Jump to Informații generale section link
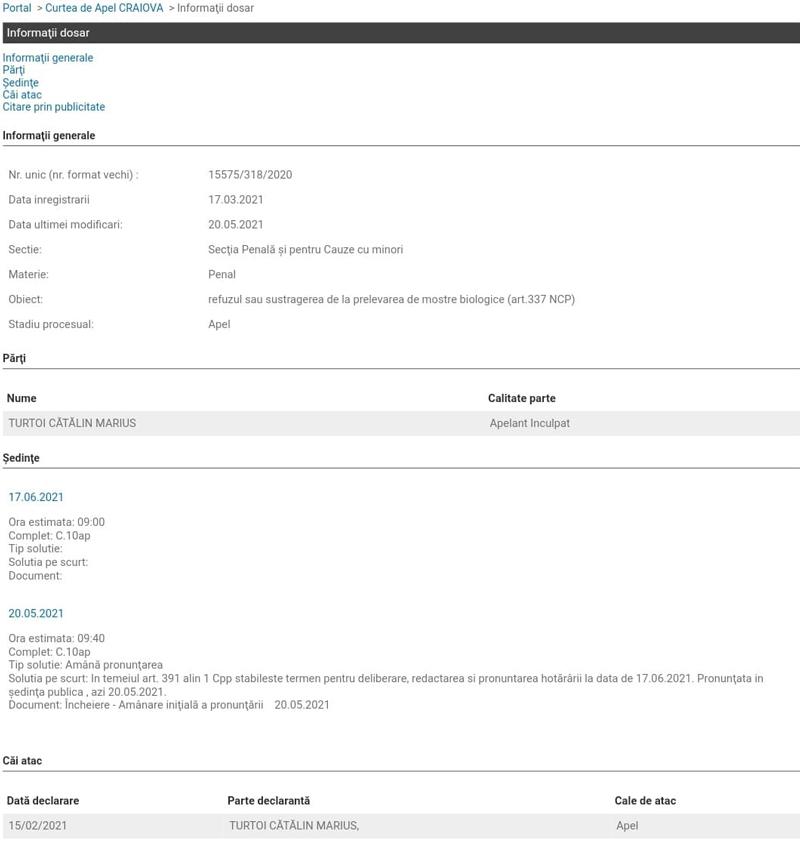800x851 pixels. [48, 58]
